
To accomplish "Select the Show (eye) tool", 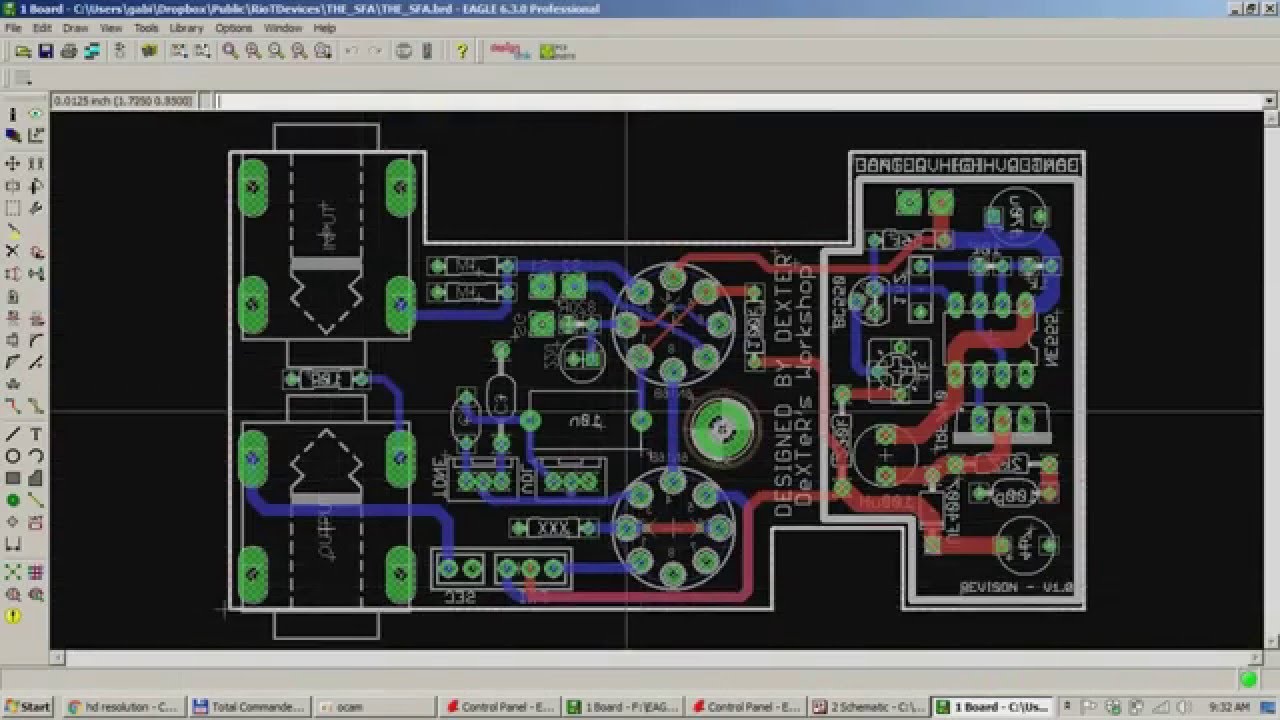I will tap(36, 114).
